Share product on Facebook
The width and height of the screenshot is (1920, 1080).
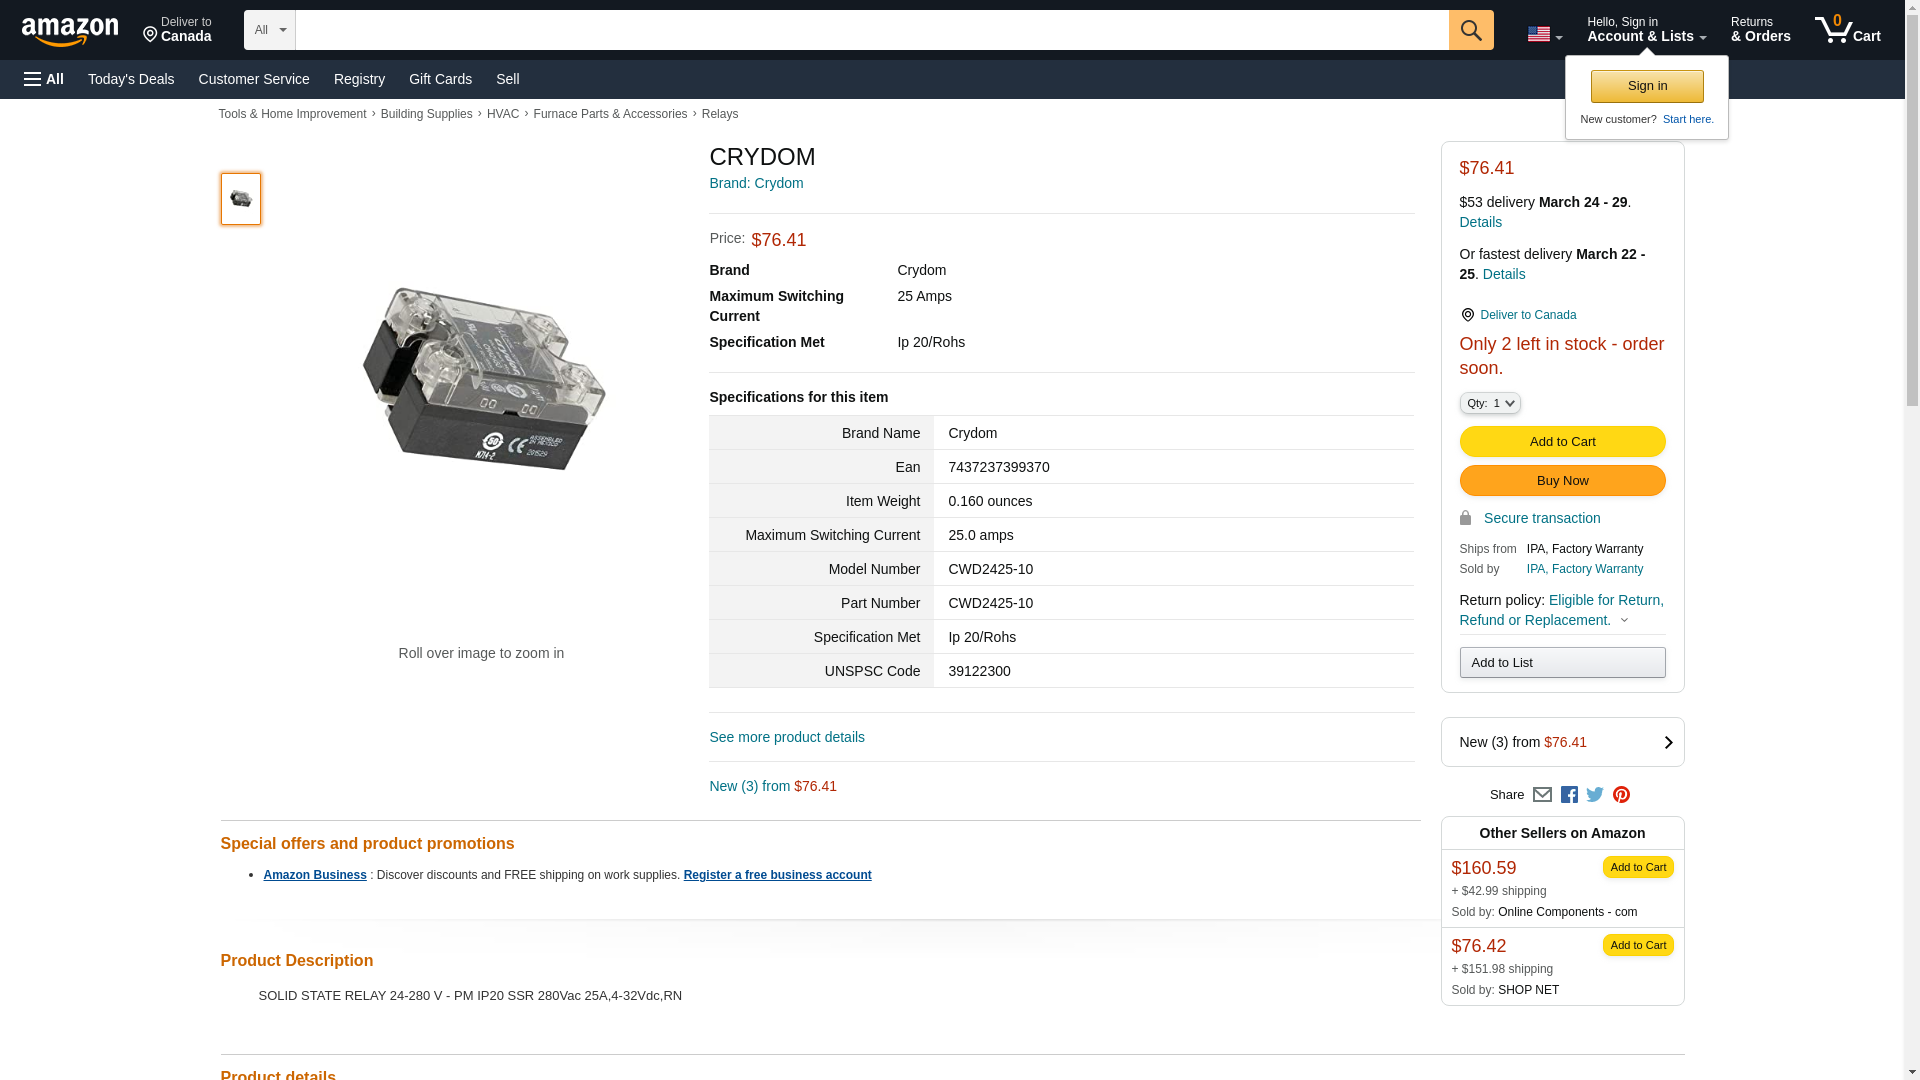click(x=1569, y=795)
